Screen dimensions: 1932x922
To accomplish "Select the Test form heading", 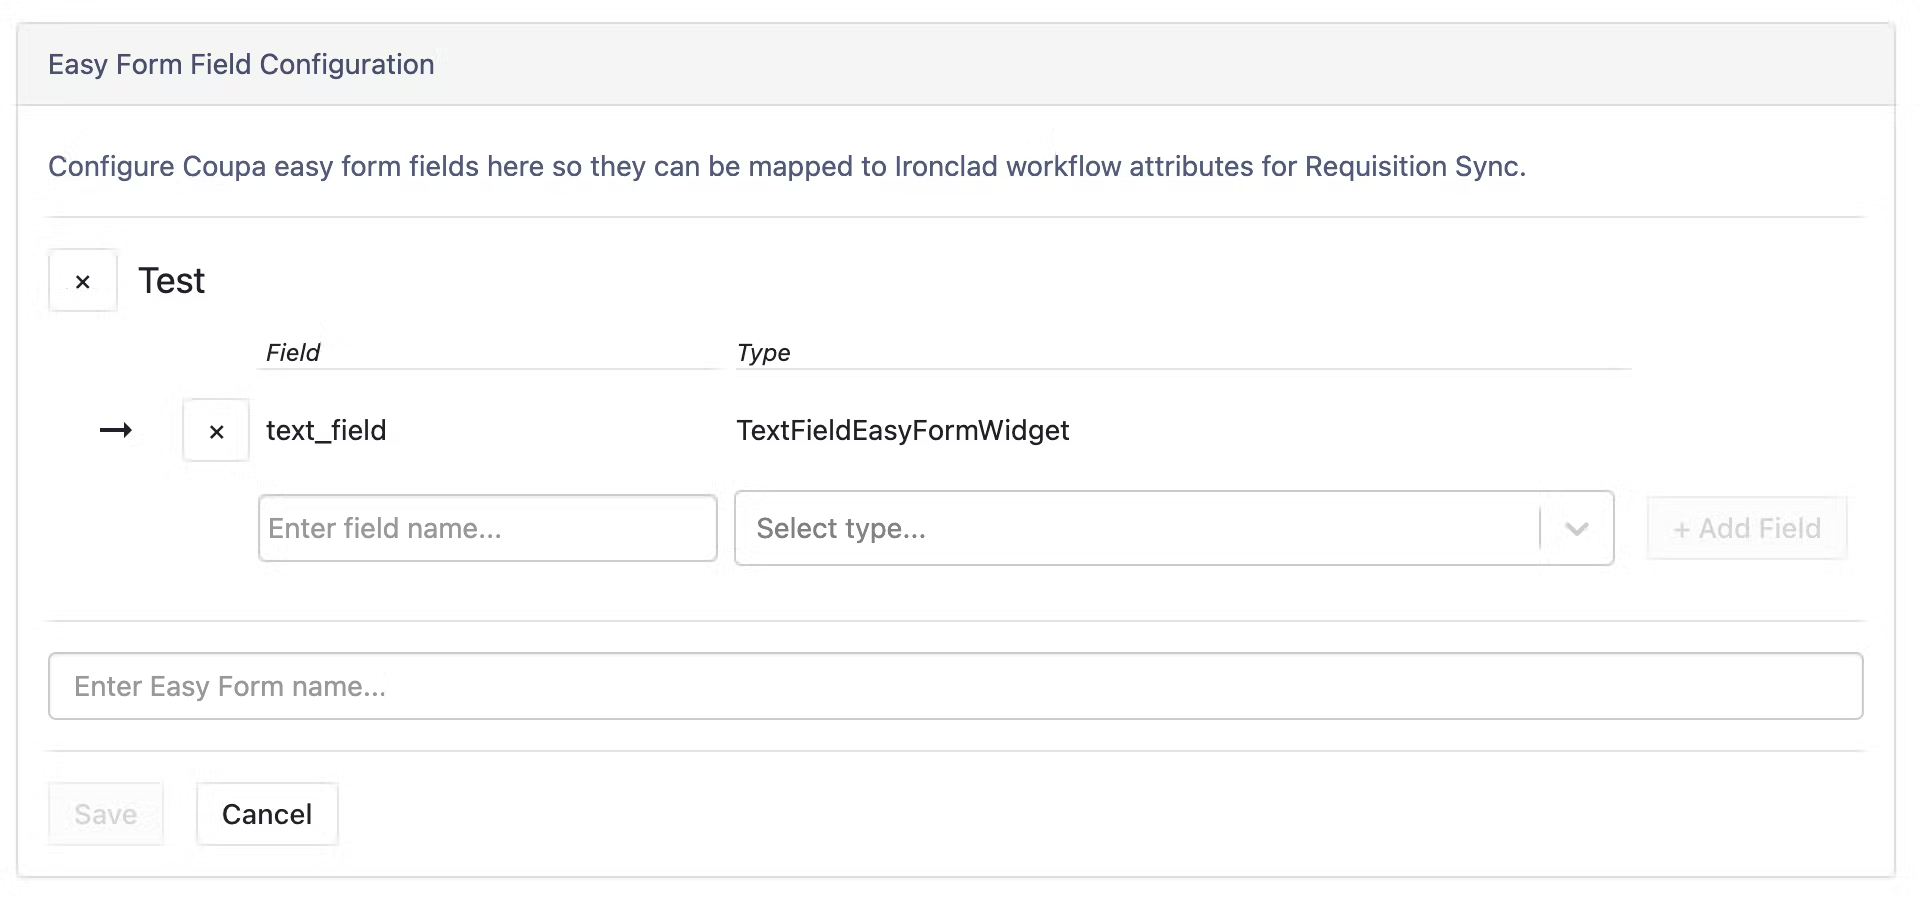I will pos(172,281).
